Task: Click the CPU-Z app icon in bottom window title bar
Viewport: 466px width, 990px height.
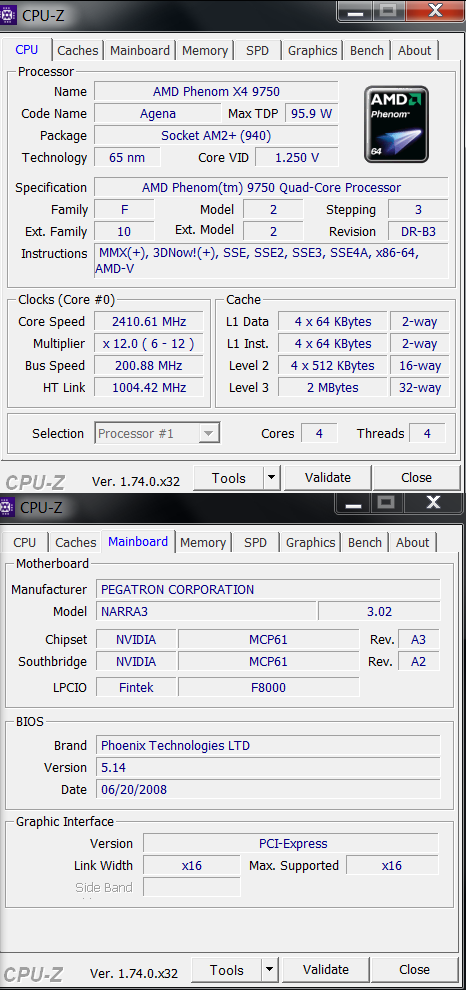Action: [7, 506]
